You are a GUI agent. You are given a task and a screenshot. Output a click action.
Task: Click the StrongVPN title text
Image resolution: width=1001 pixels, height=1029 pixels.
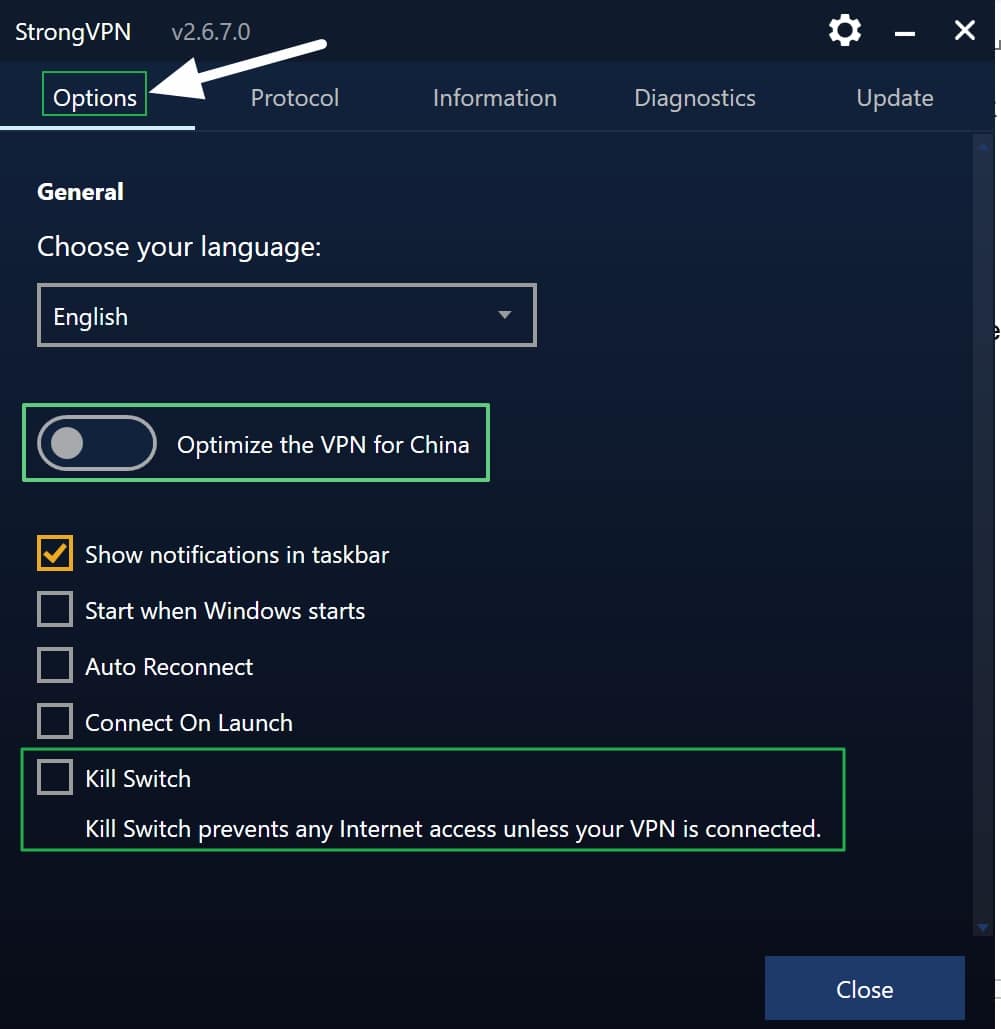73,32
